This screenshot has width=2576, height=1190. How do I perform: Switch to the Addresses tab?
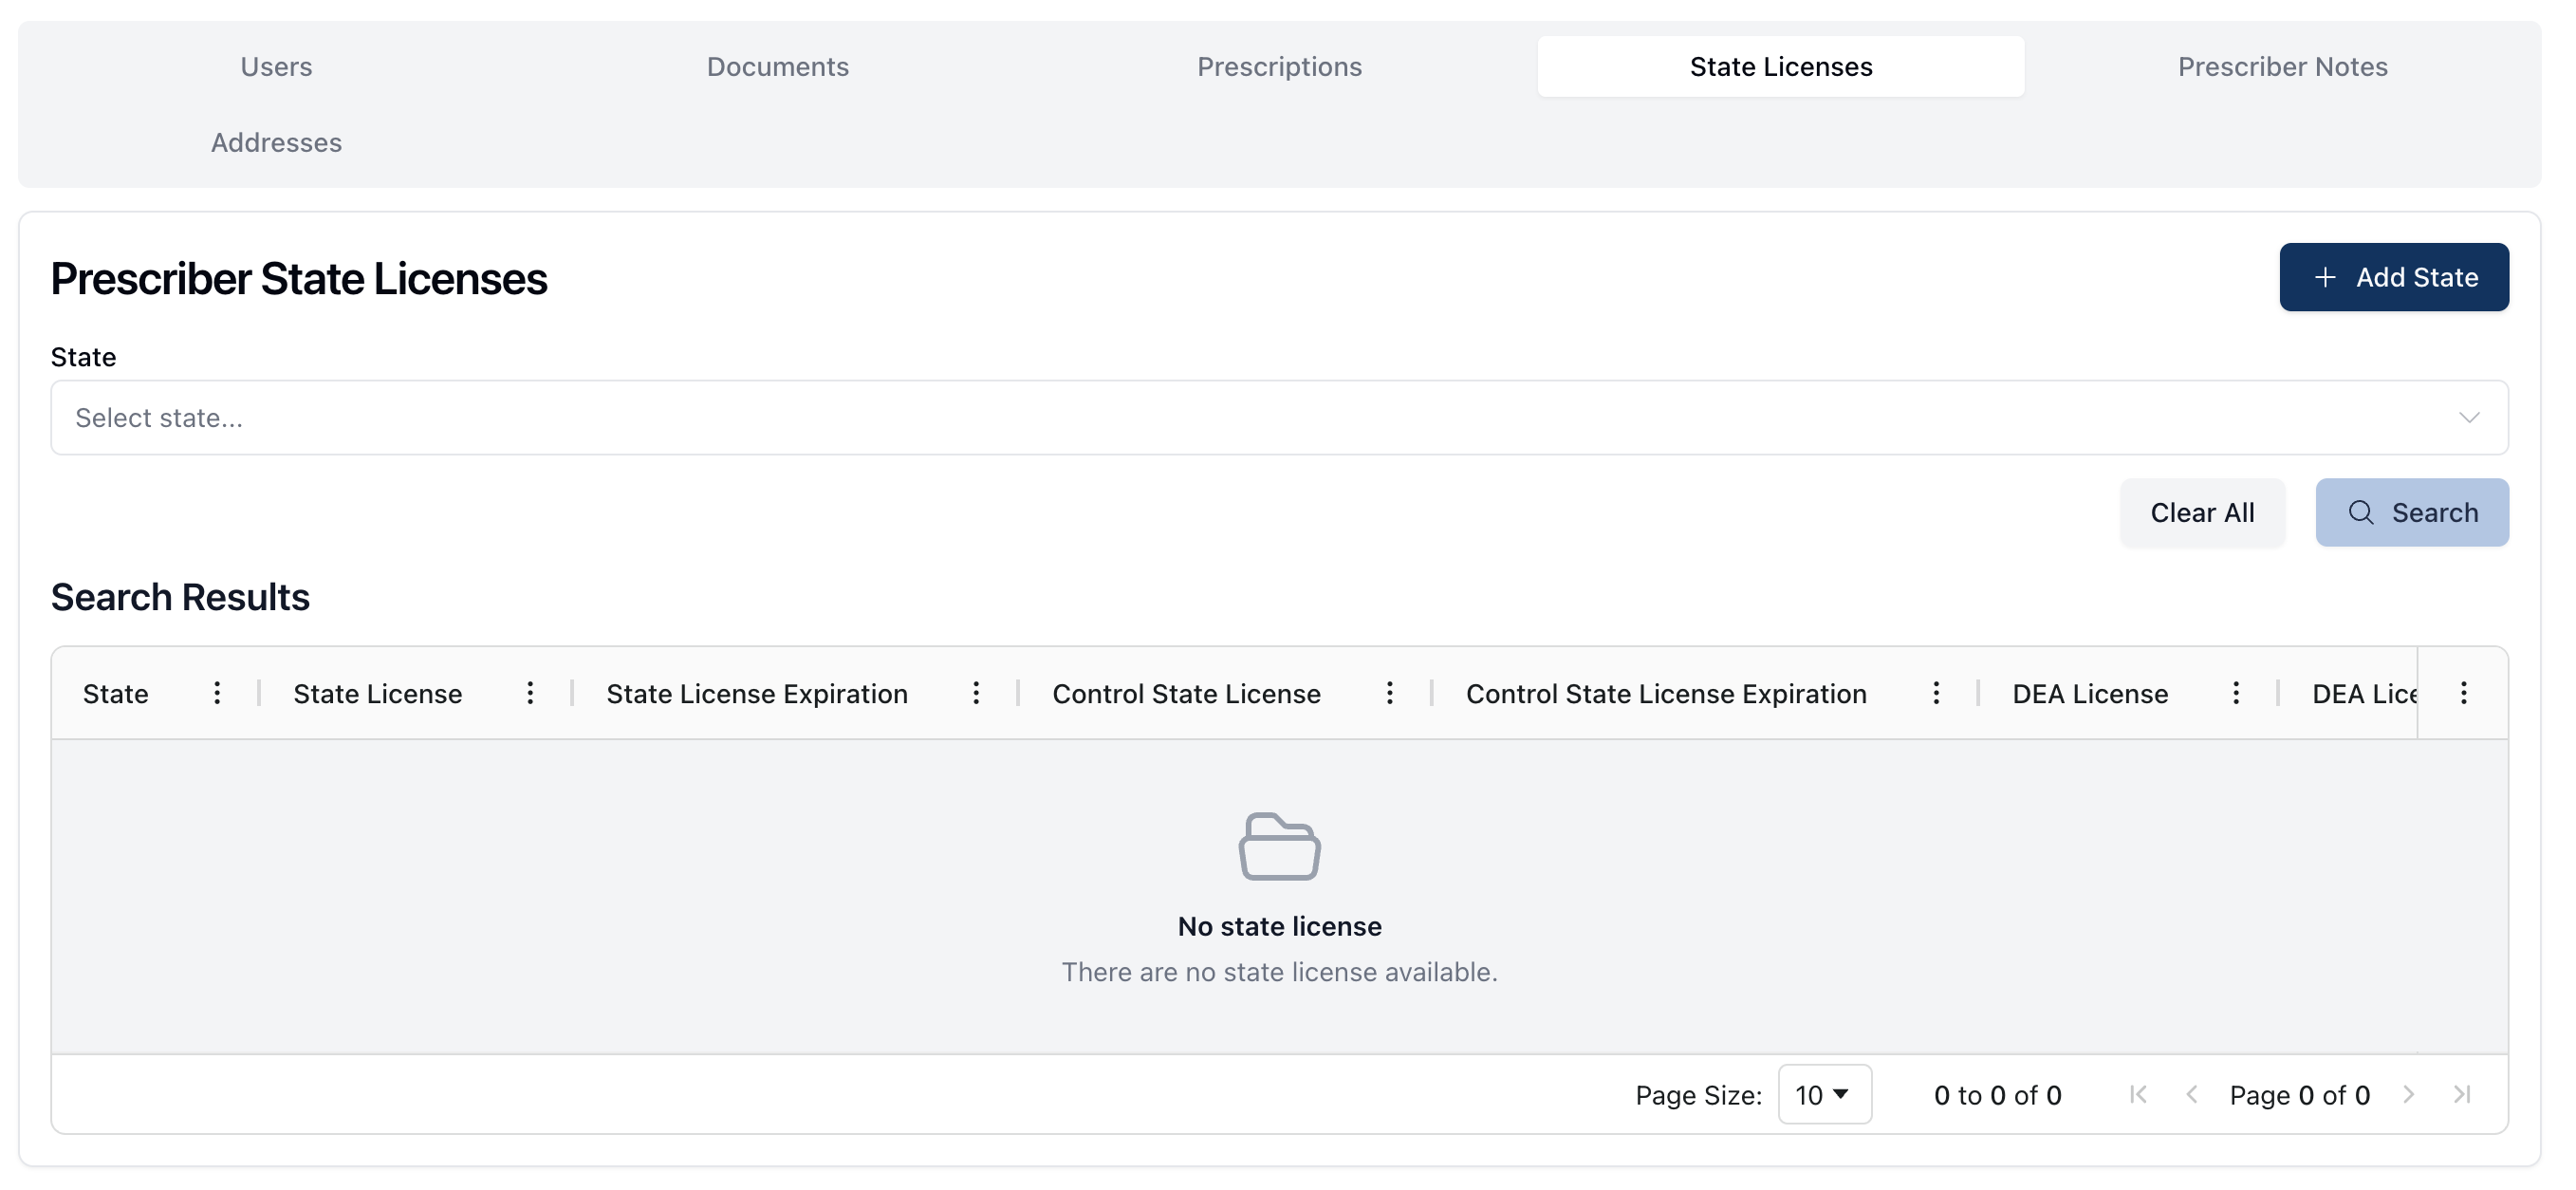tap(276, 143)
